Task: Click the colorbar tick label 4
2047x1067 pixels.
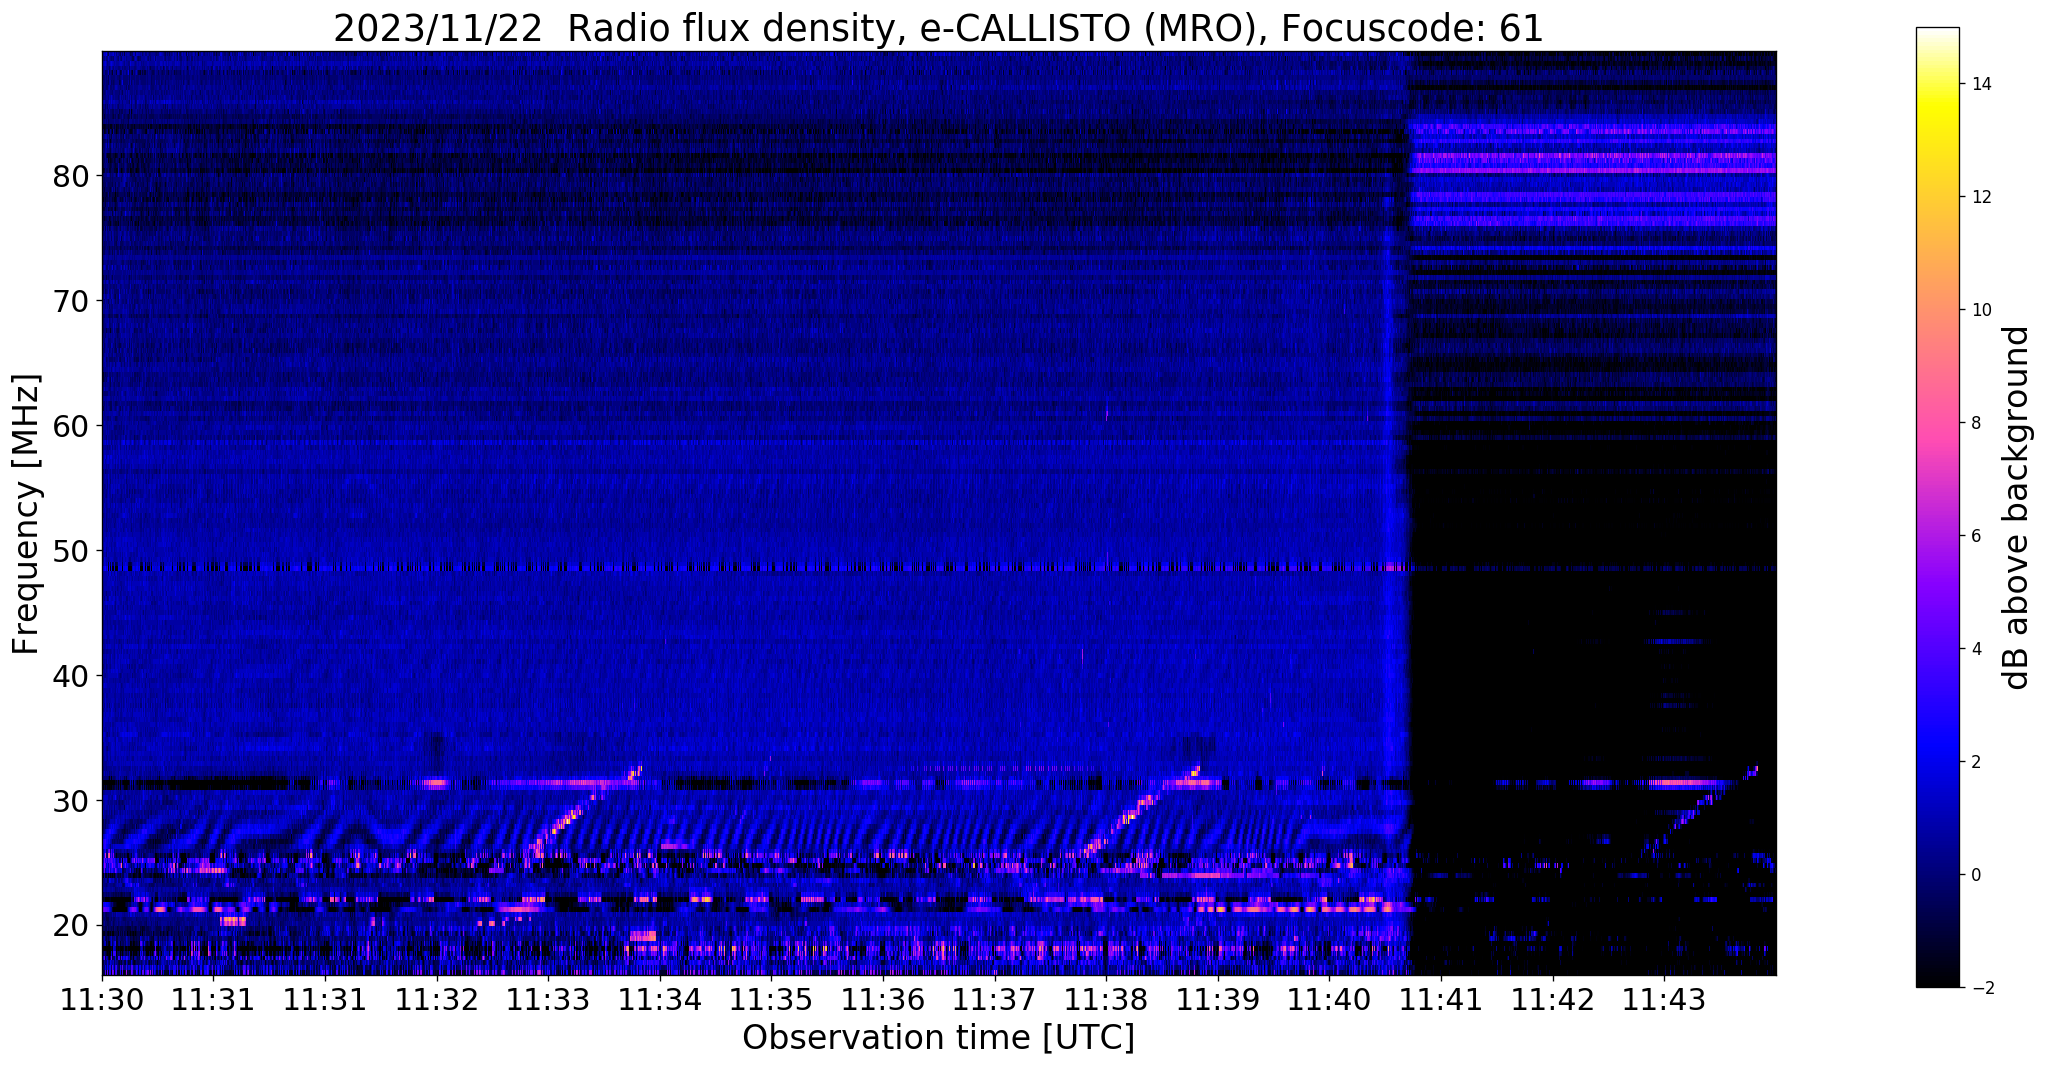Action: tap(1975, 649)
